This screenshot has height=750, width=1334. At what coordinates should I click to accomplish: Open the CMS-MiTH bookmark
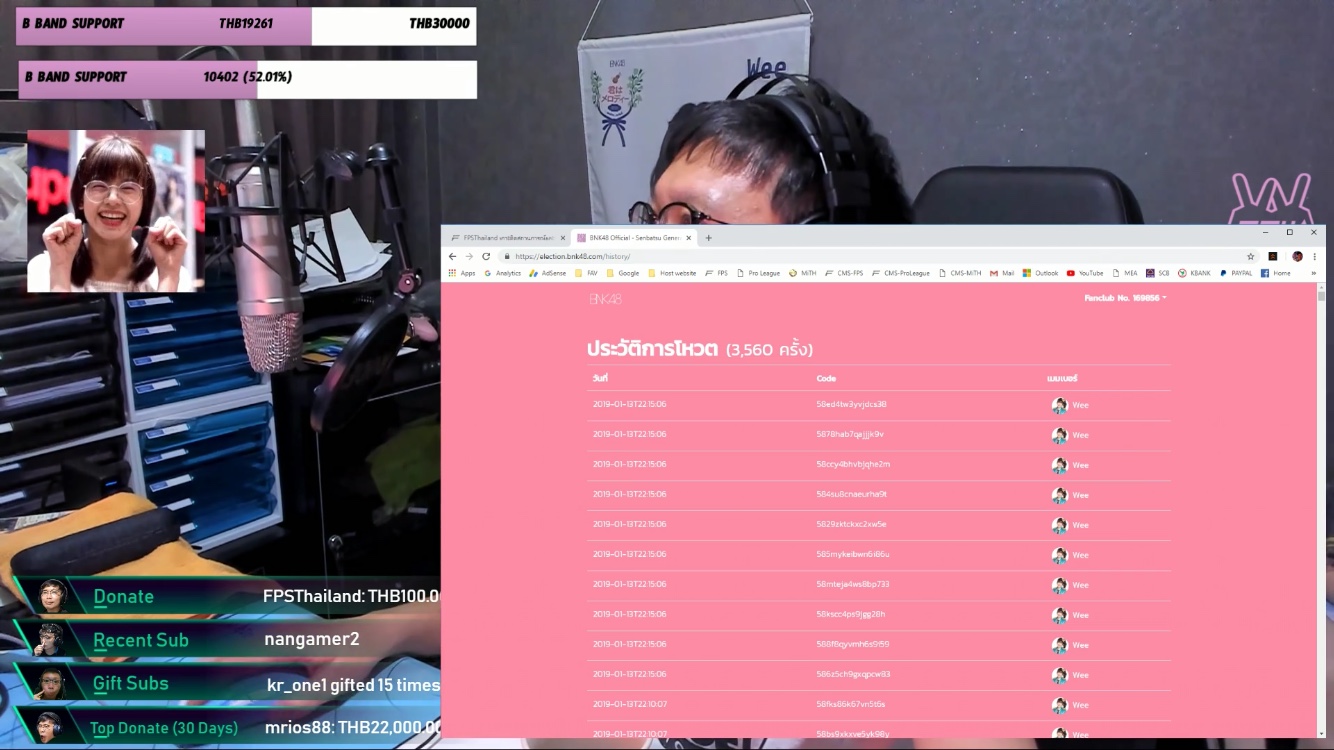pyautogui.click(x=960, y=273)
